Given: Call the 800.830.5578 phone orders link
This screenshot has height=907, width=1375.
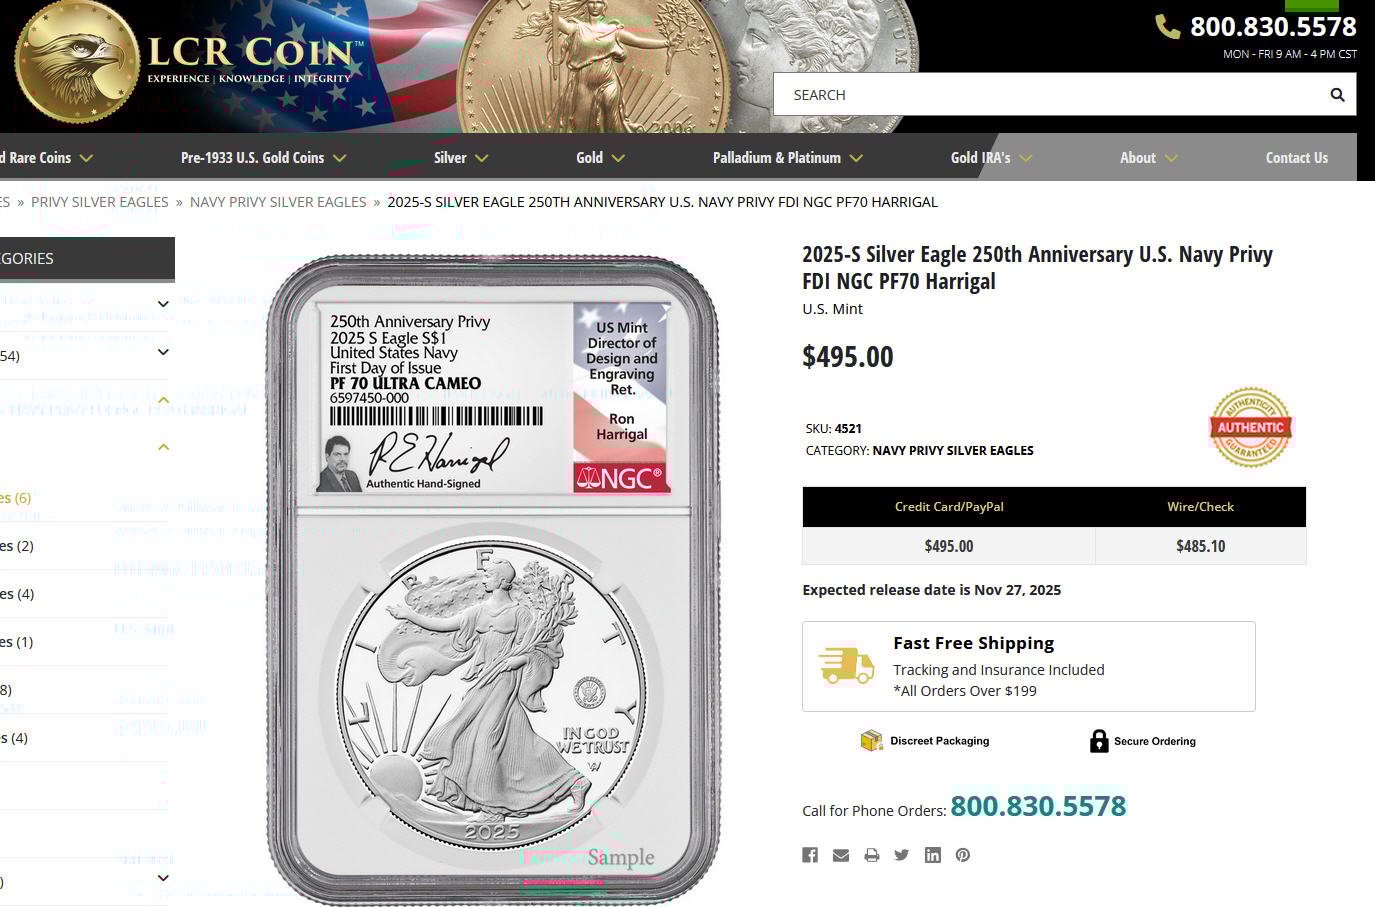Looking at the screenshot, I should (x=1038, y=806).
